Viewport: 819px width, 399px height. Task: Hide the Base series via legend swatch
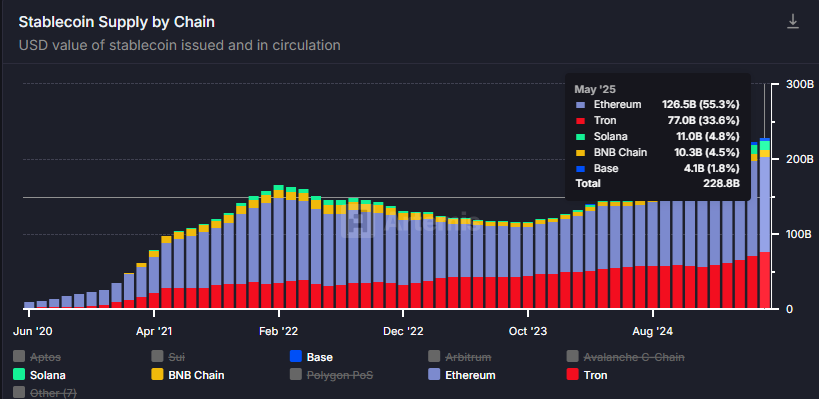click(x=296, y=357)
